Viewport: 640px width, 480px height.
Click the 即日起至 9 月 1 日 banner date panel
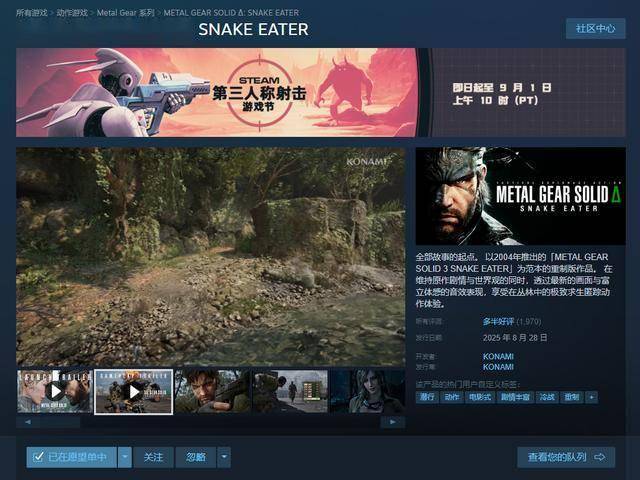(x=528, y=92)
